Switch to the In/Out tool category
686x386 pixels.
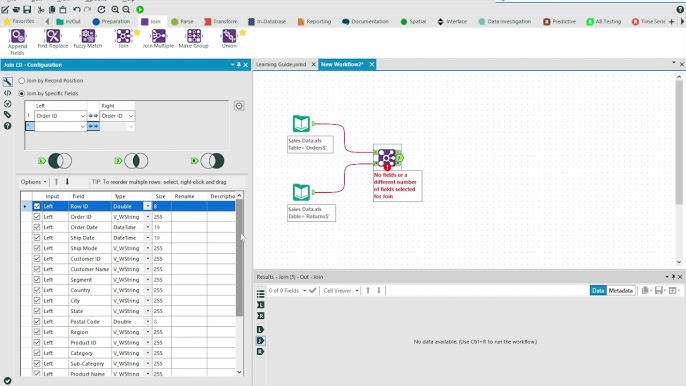tap(69, 21)
